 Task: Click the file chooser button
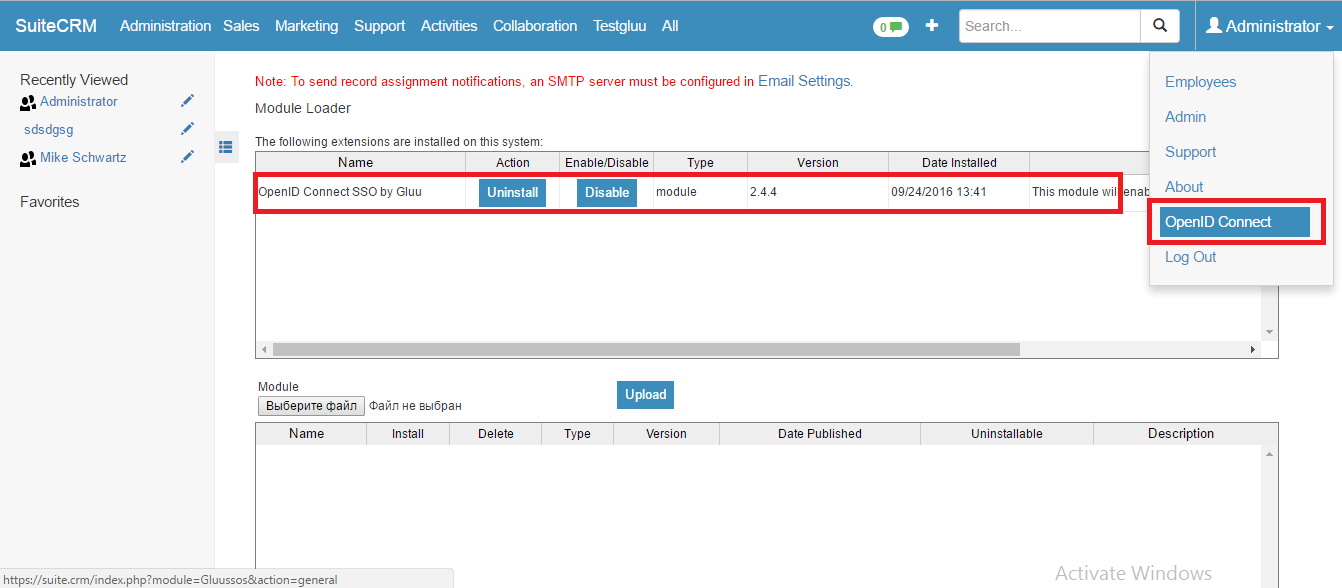(311, 406)
